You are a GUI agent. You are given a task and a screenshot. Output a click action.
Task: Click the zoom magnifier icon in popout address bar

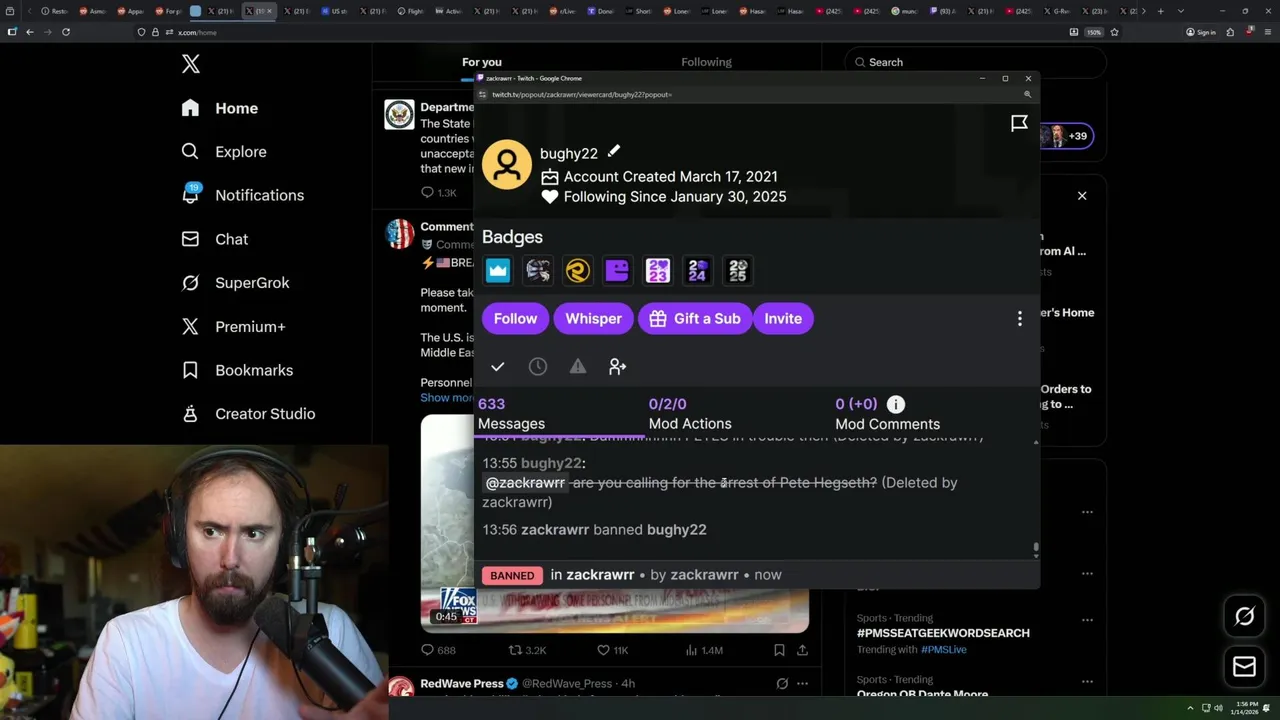pyautogui.click(x=1027, y=94)
